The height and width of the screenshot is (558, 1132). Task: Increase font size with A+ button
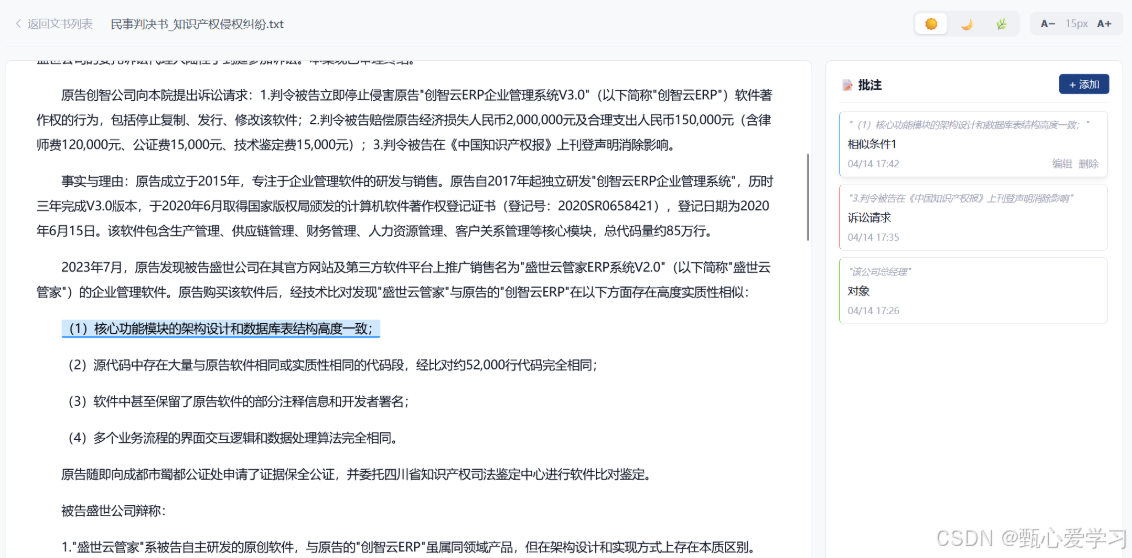point(1104,24)
